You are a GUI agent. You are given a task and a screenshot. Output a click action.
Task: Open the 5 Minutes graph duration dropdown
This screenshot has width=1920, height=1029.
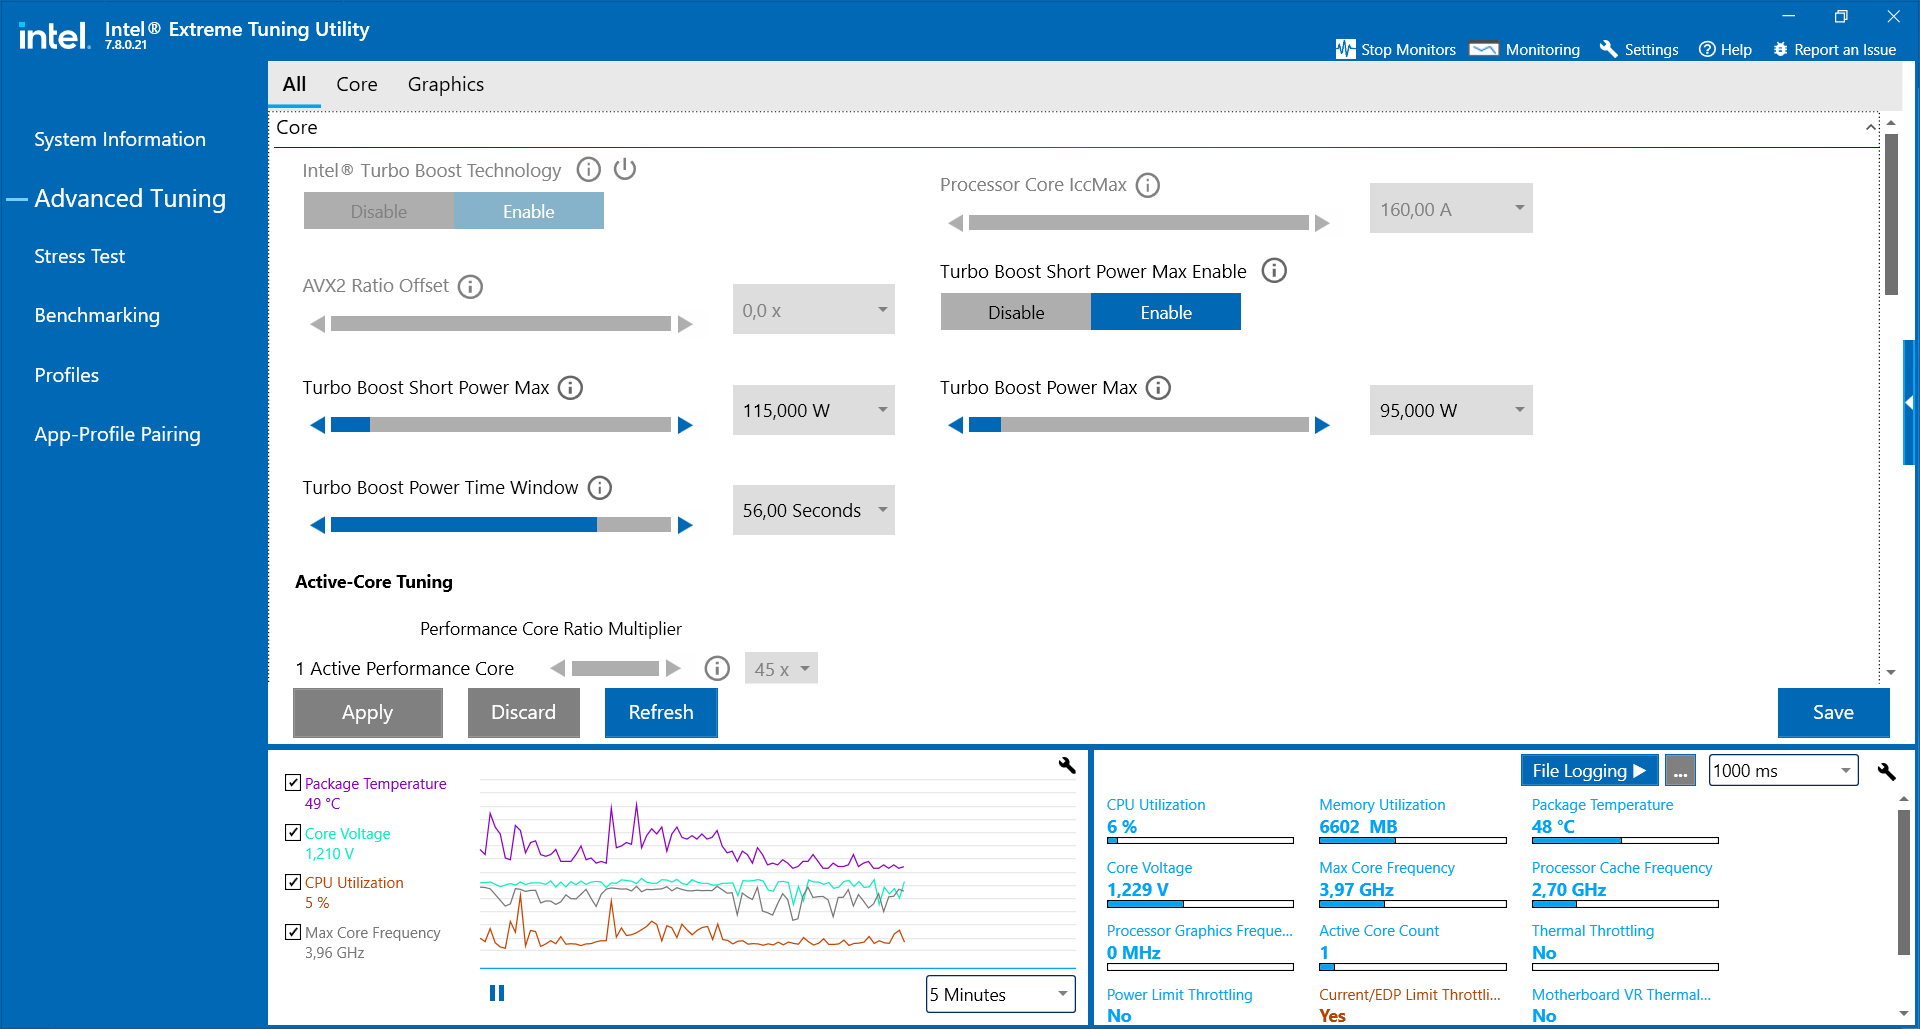tap(1001, 994)
